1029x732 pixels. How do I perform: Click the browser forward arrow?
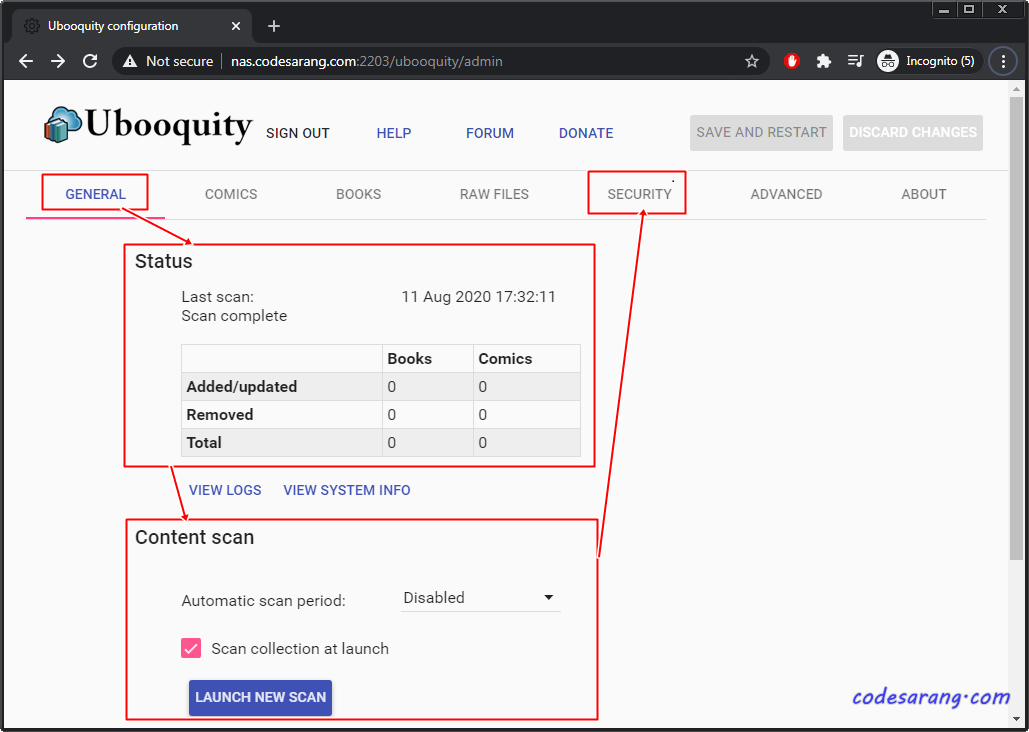coord(58,61)
